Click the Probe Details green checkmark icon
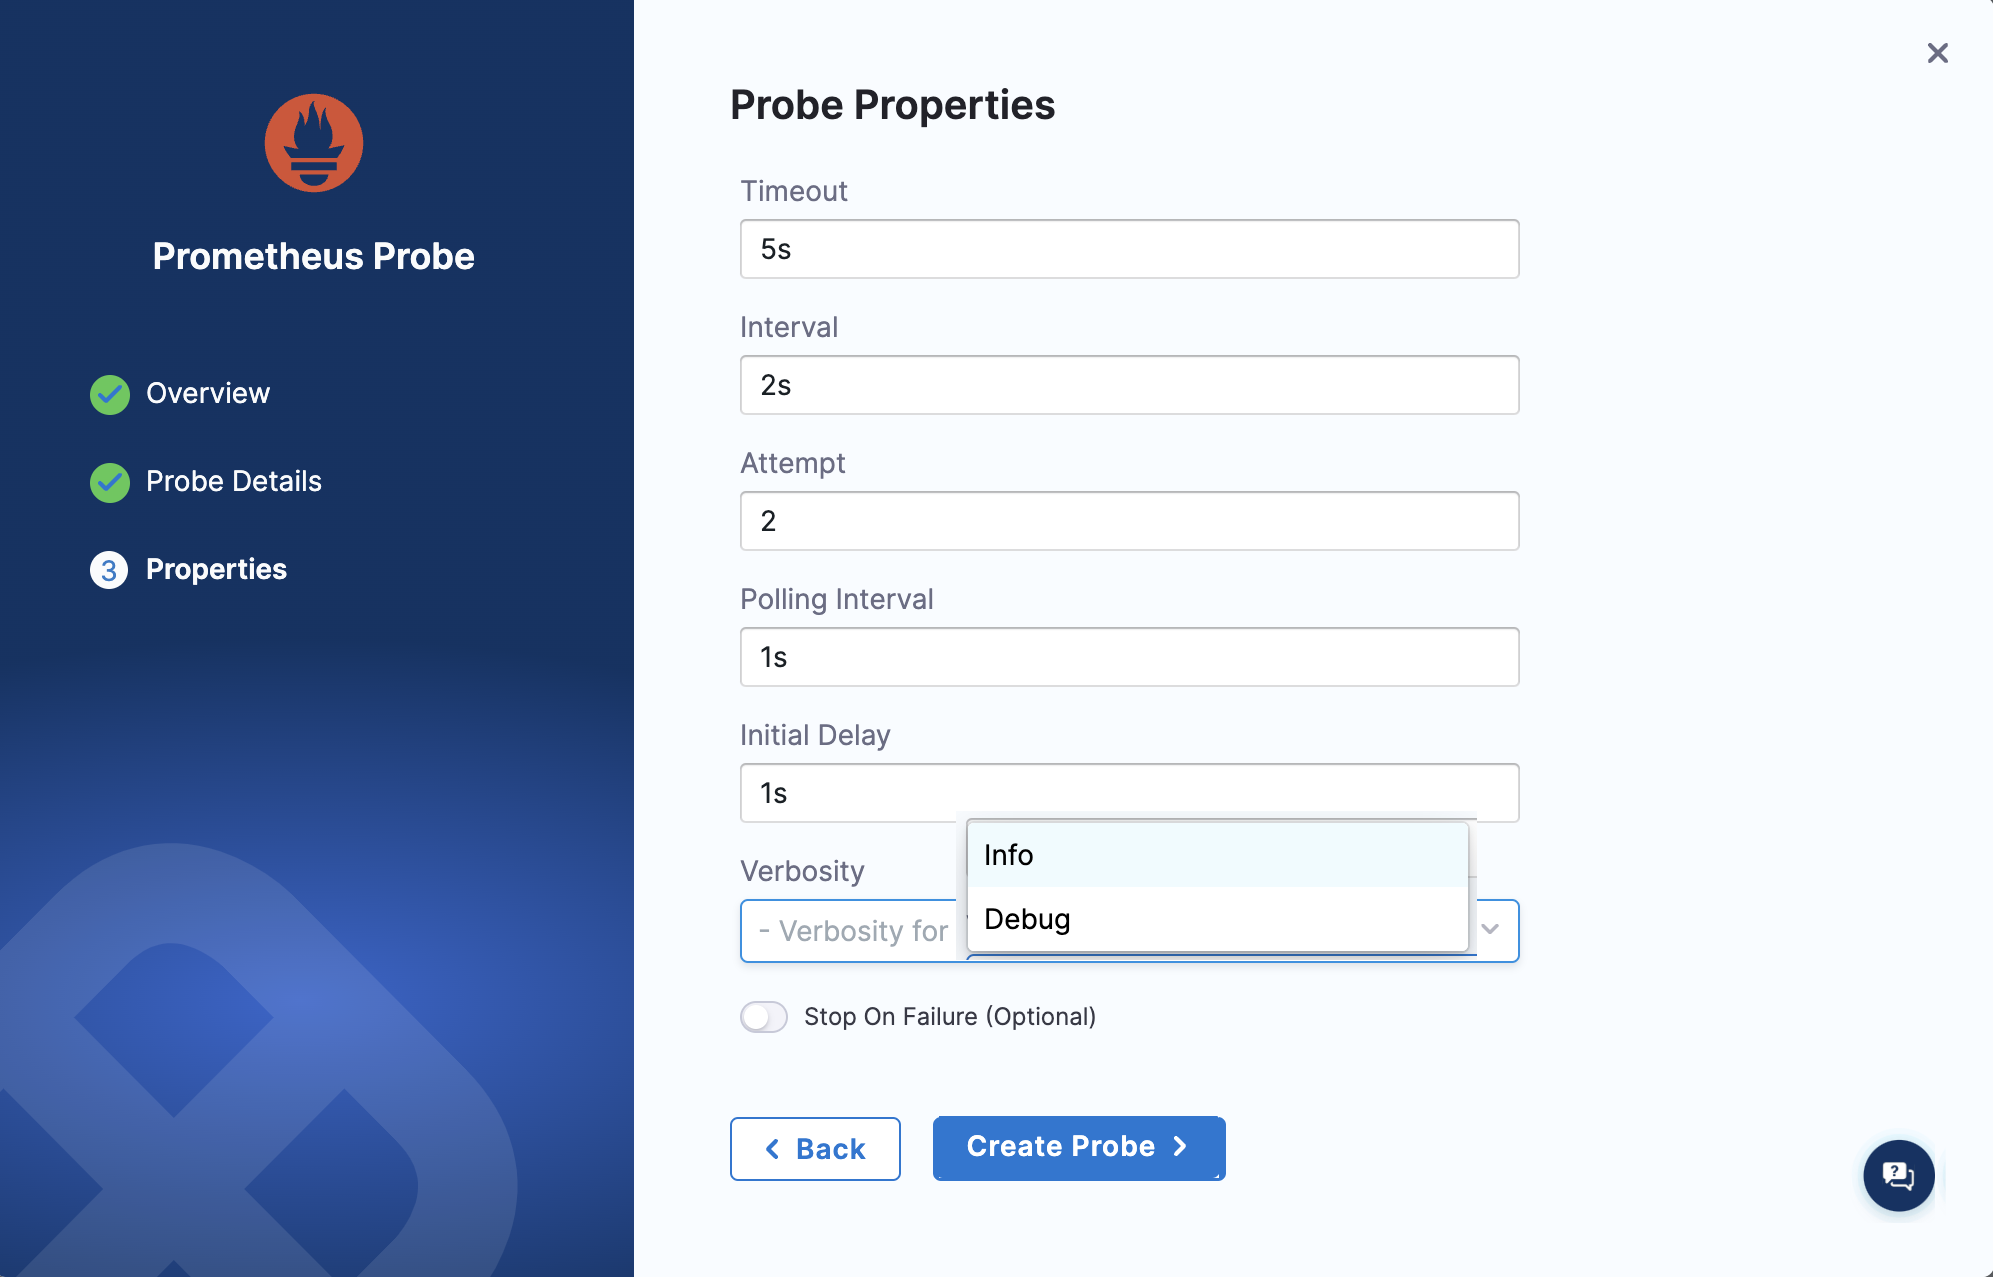 click(x=110, y=482)
